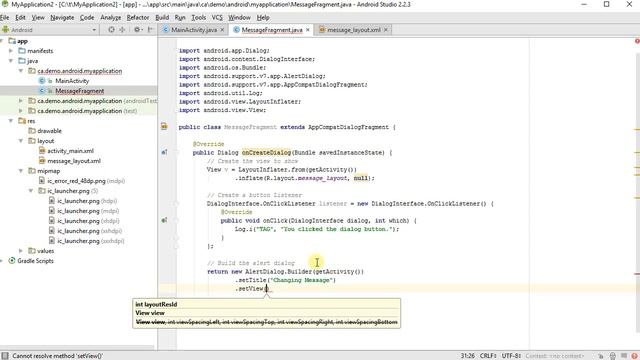Screen dimensions: 640x360
Task: Open the Navigate menu
Action: [62, 18]
